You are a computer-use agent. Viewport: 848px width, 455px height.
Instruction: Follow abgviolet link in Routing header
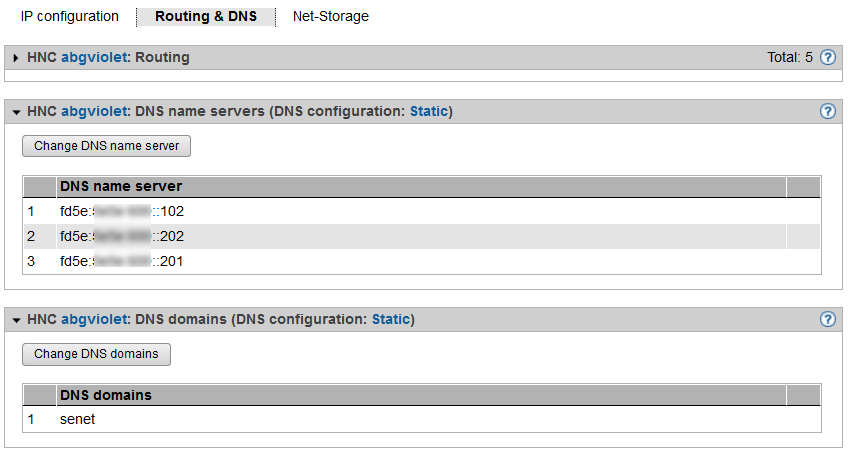(94, 58)
